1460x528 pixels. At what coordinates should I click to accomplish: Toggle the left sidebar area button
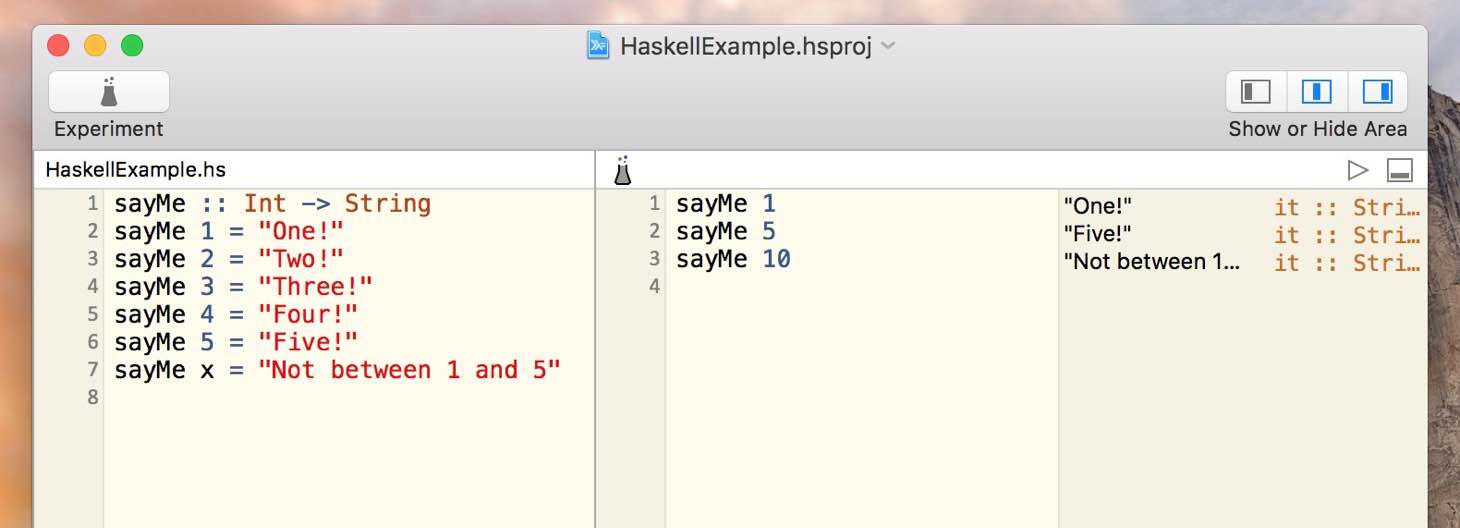(1256, 92)
